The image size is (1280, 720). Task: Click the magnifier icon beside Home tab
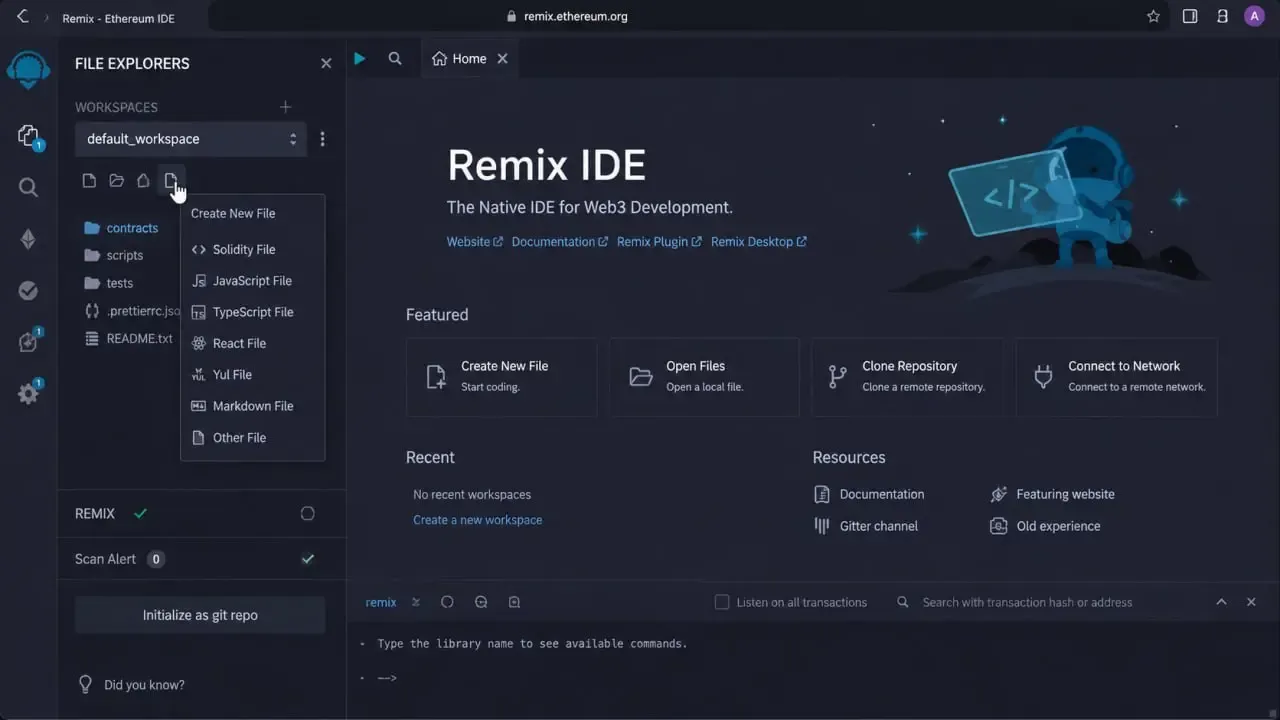(395, 59)
